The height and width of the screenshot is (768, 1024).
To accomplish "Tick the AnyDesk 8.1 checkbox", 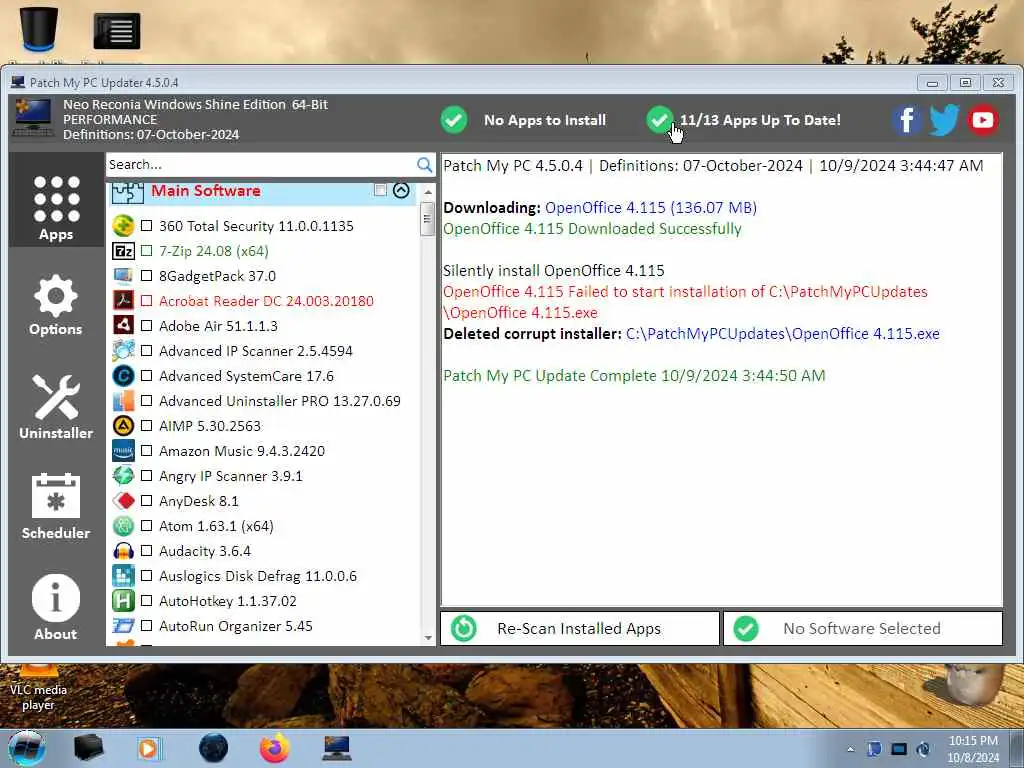I will click(x=147, y=501).
